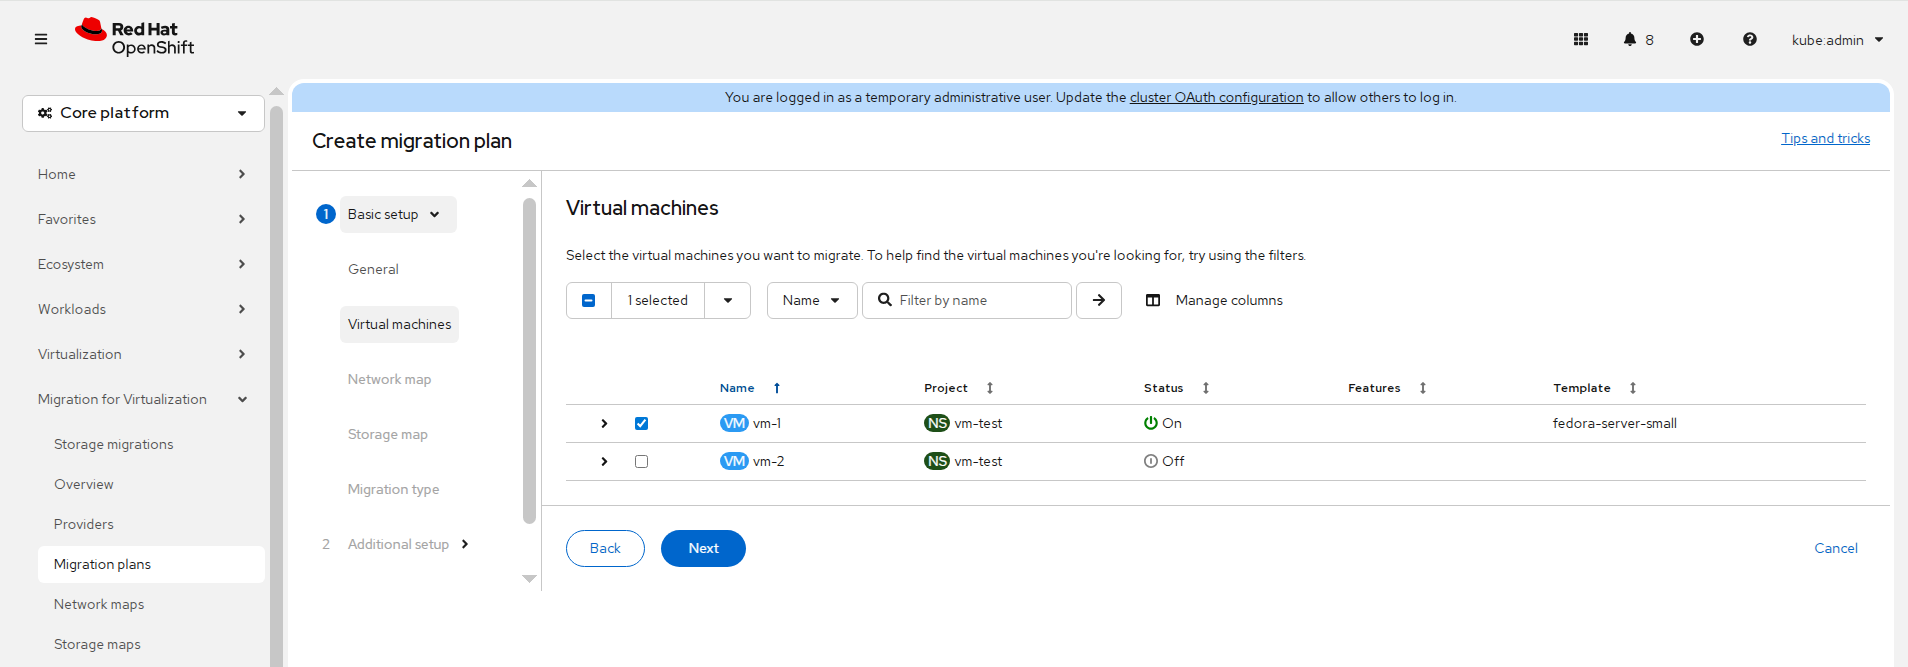Open Providers in the sidebar
1908x667 pixels.
[x=84, y=524]
